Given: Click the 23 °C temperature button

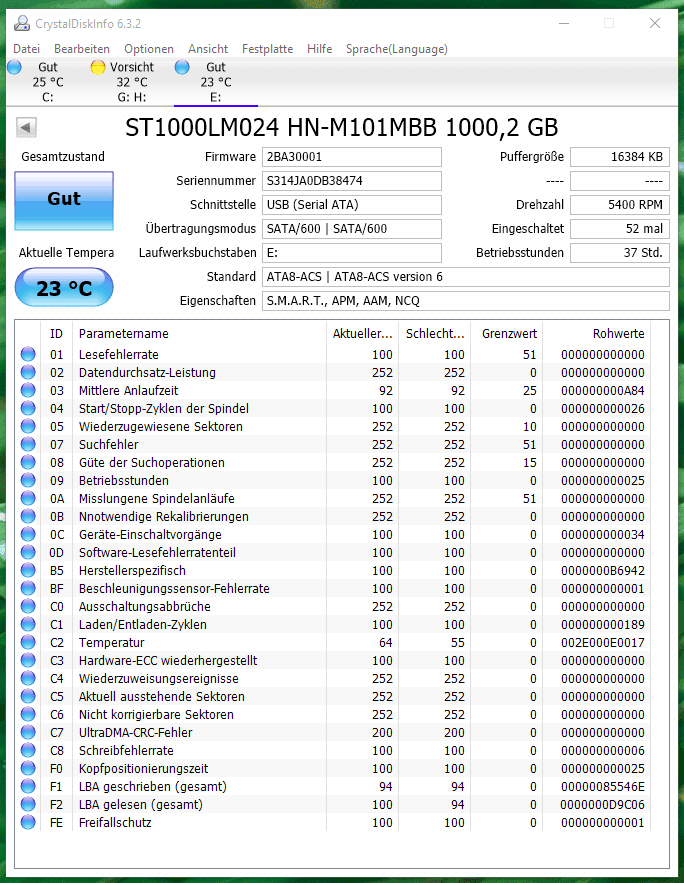Looking at the screenshot, I should pyautogui.click(x=64, y=288).
